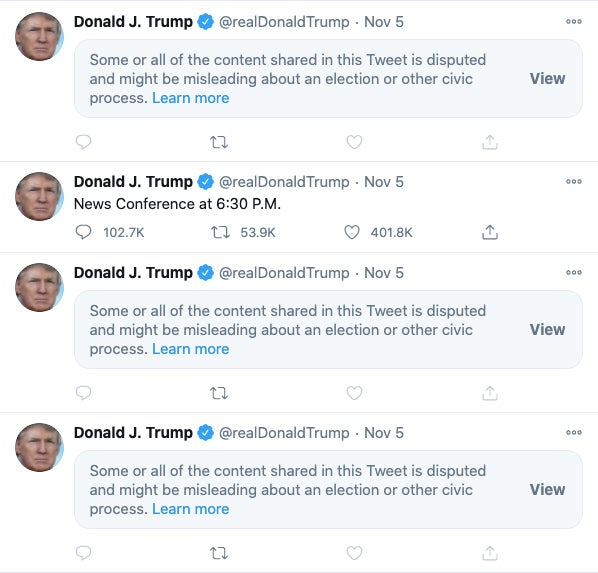The width and height of the screenshot is (598, 573).
Task: Click View on the last tweet's disputed notice
Action: click(x=547, y=489)
